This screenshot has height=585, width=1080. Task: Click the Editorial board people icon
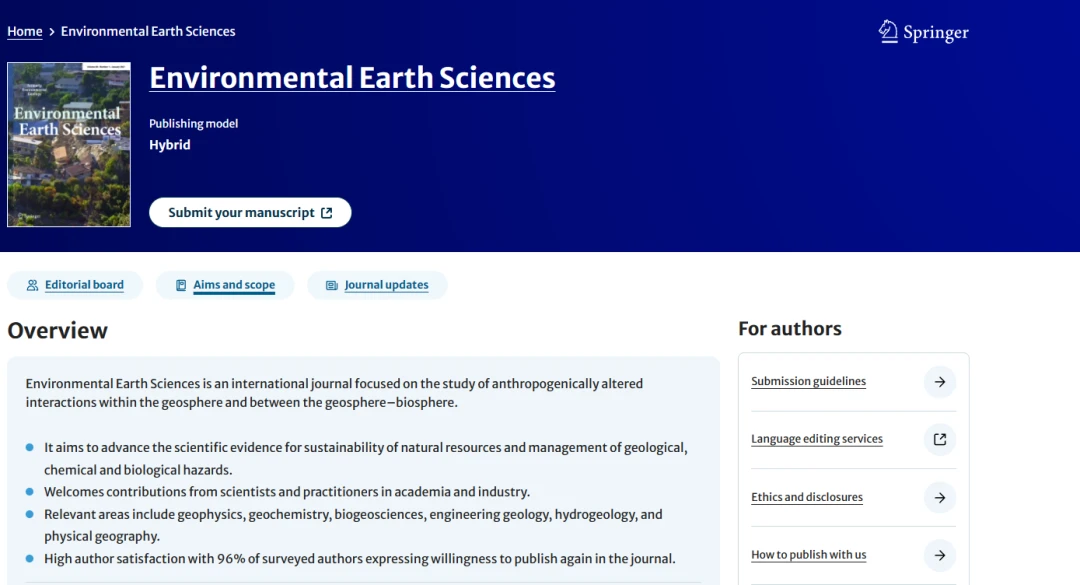32,285
